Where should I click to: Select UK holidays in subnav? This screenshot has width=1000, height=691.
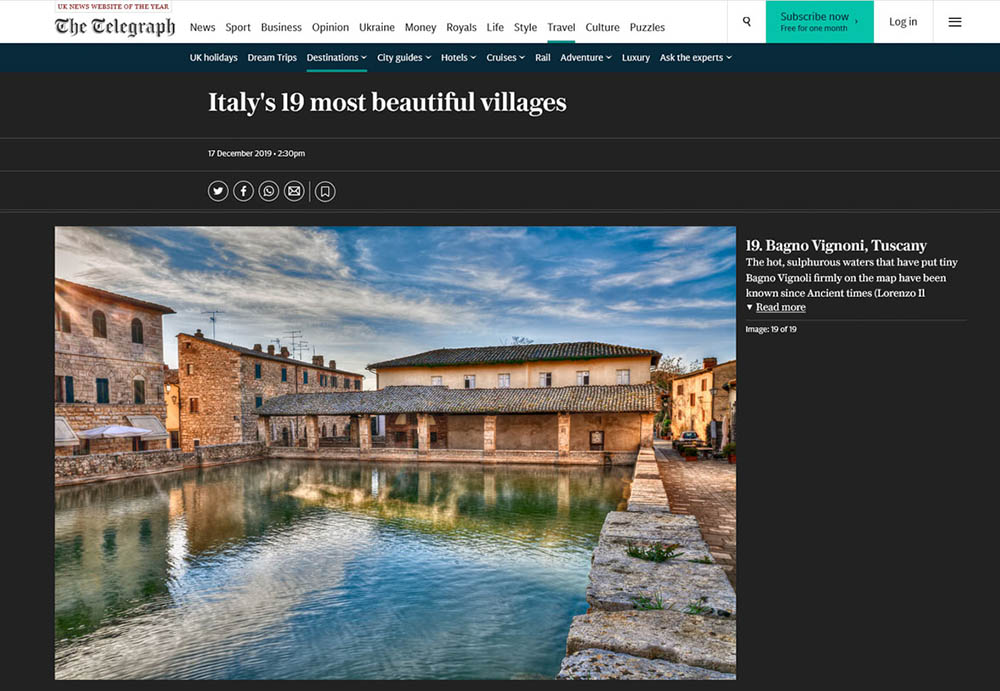213,58
